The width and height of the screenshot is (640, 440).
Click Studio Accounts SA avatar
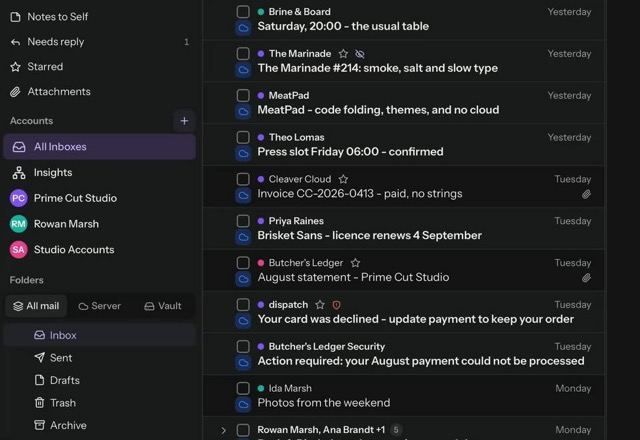coord(18,250)
